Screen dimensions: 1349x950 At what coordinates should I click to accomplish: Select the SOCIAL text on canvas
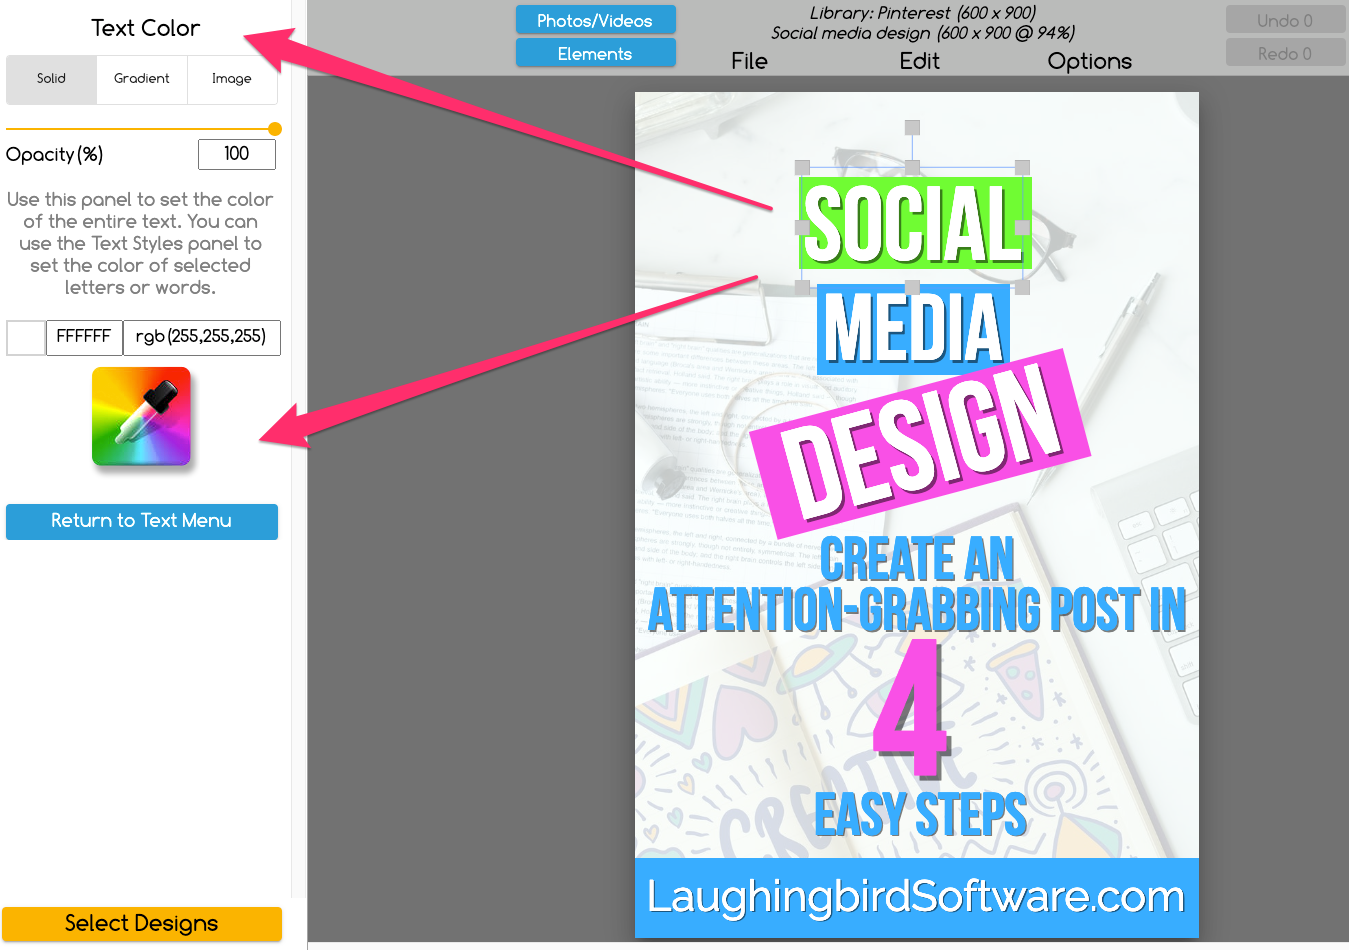[914, 224]
